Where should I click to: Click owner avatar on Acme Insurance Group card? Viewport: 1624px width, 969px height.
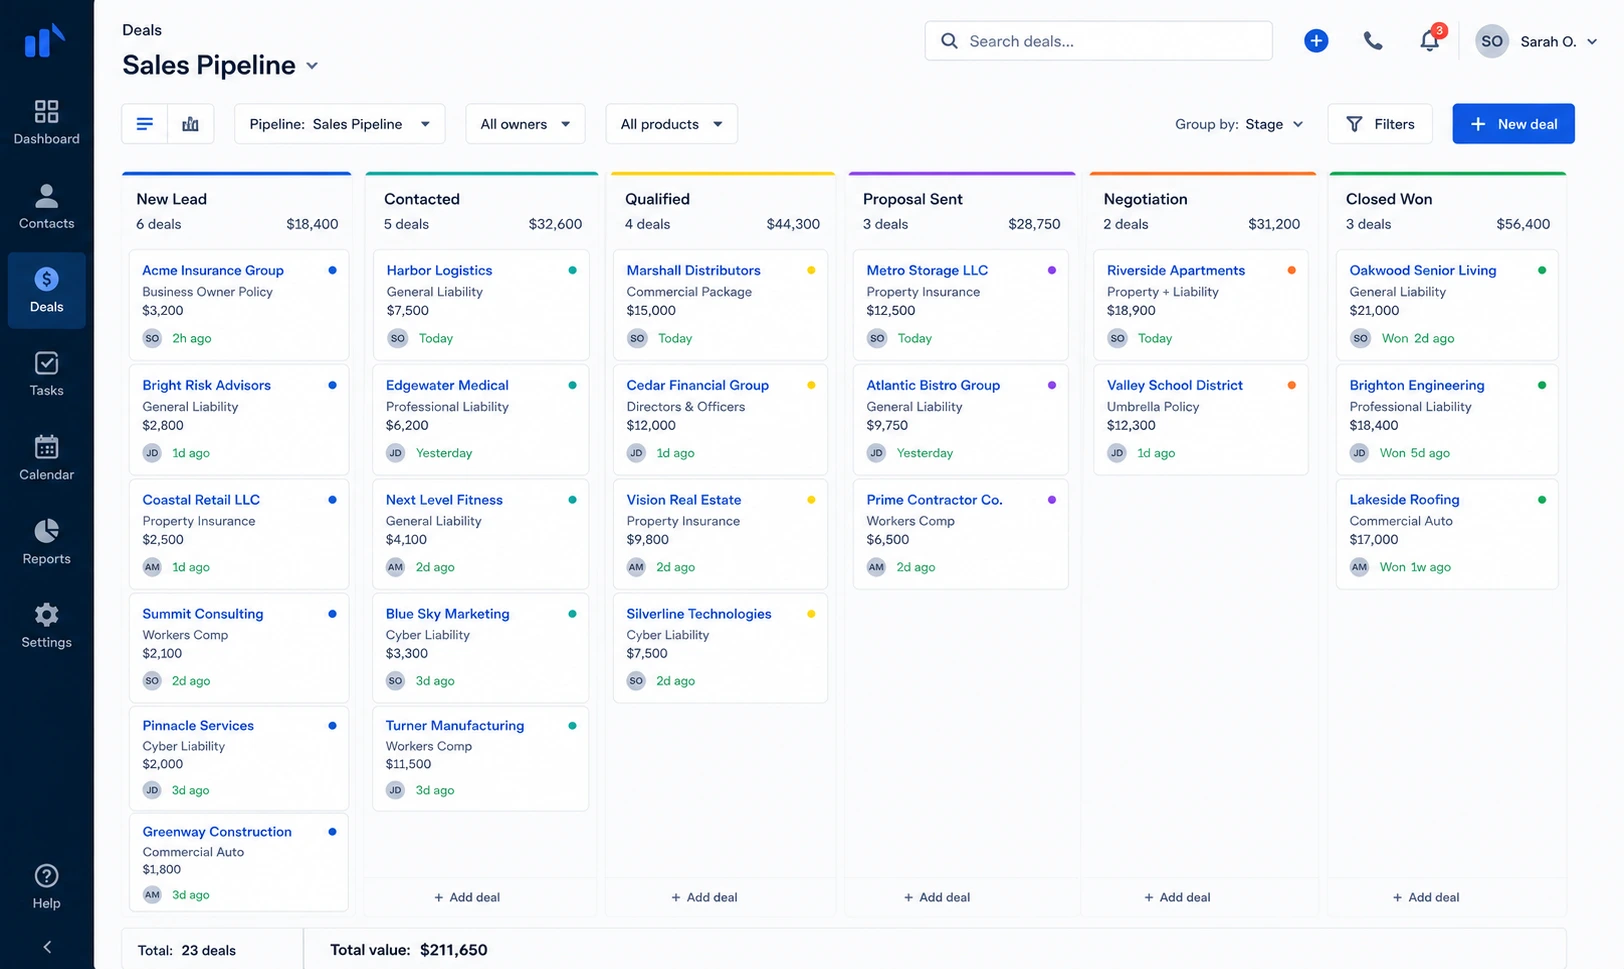pyautogui.click(x=152, y=338)
